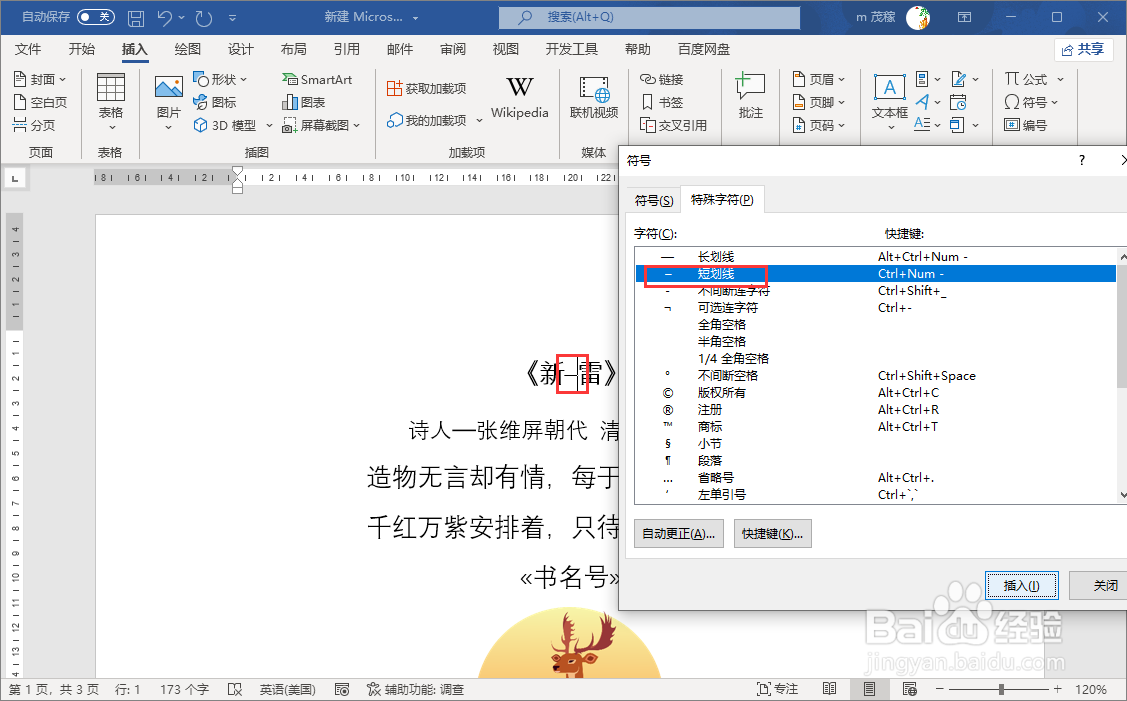Viewport: 1127px width, 701px height.
Task: Insert a SmartArt graphic
Action: [317, 79]
